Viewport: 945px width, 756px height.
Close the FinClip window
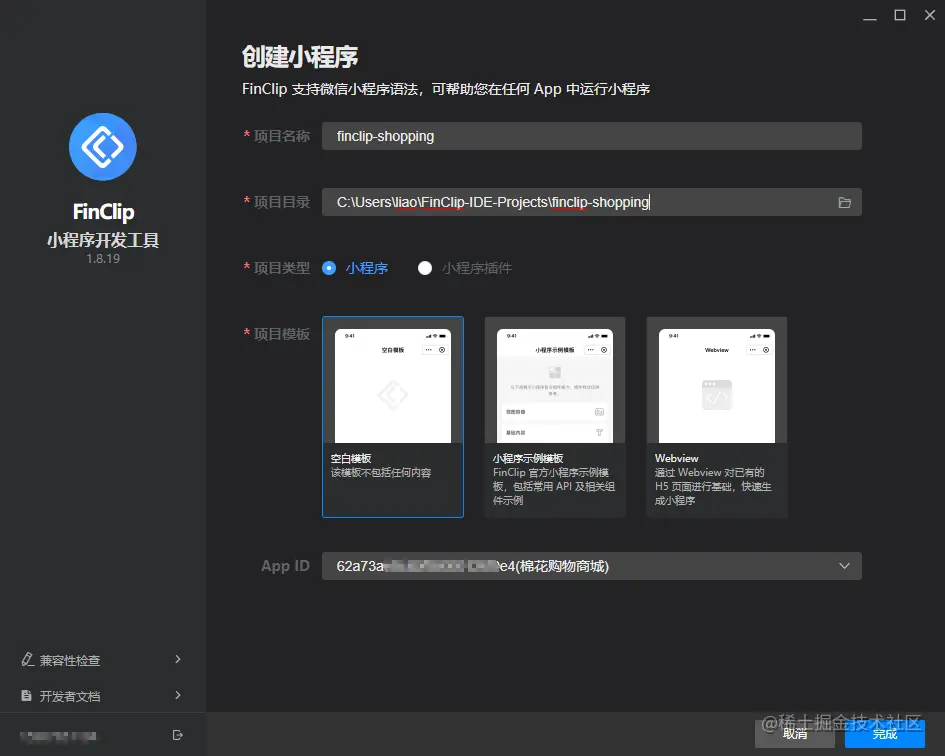[x=930, y=15]
